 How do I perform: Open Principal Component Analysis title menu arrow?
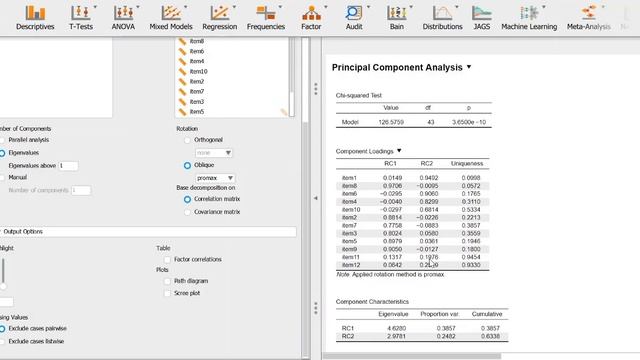(x=469, y=67)
